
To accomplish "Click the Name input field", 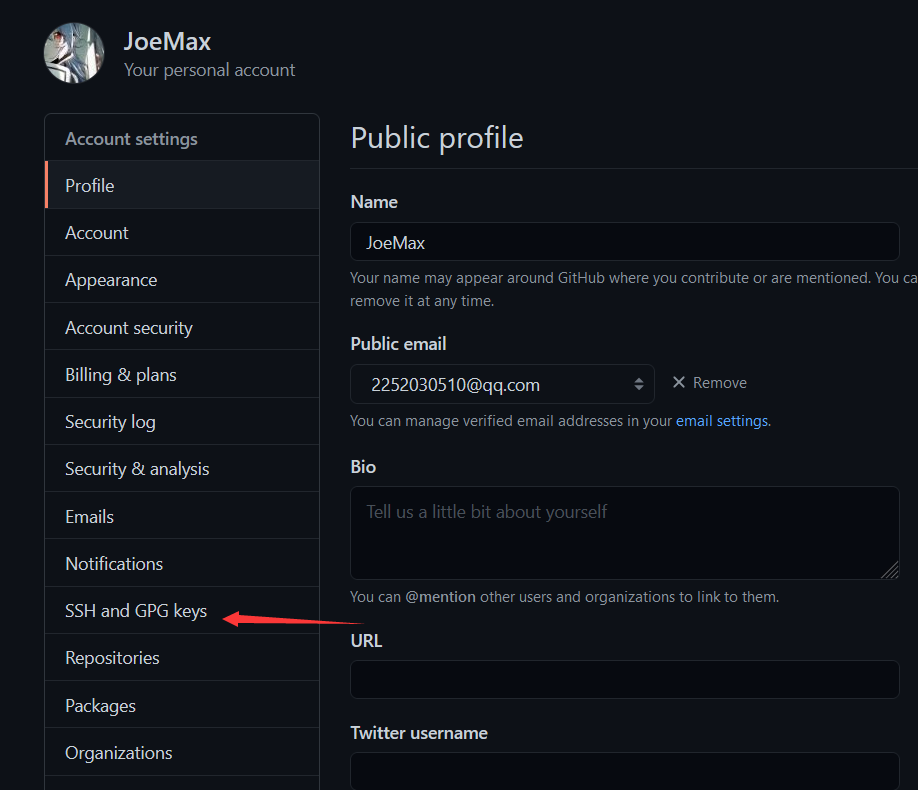I will 625,242.
